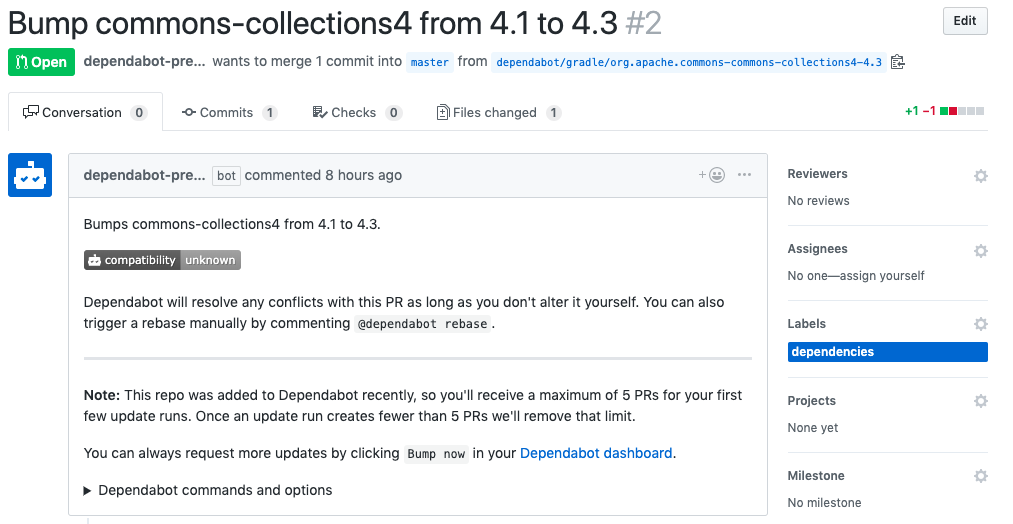Copy the branch name with the clipboard icon
Screen dimensions: 1013x524
coord(897,62)
